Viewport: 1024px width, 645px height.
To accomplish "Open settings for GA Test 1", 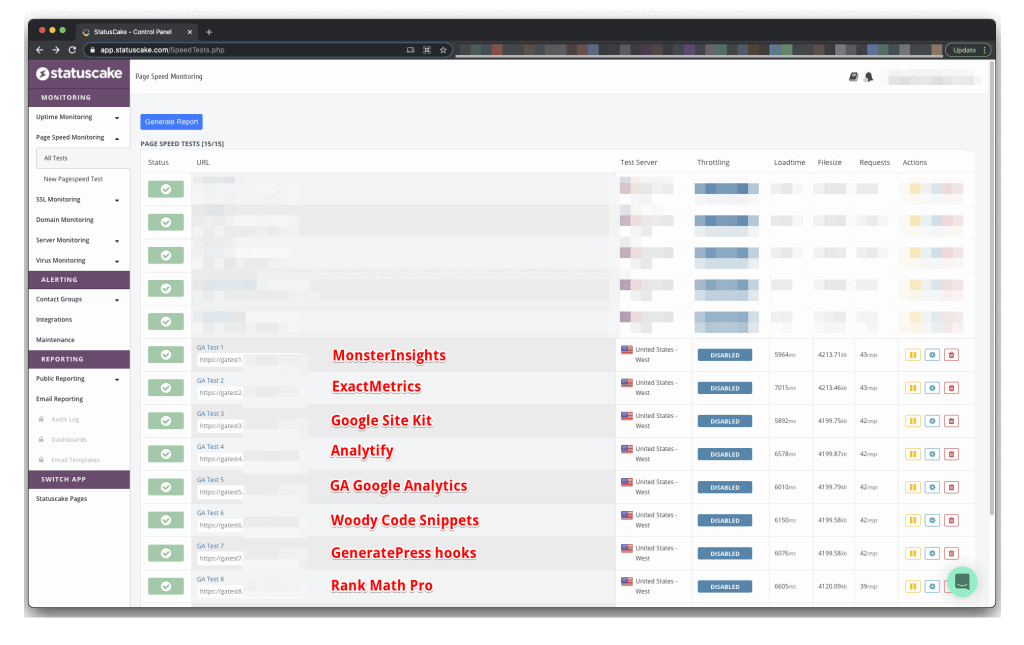I will (932, 355).
